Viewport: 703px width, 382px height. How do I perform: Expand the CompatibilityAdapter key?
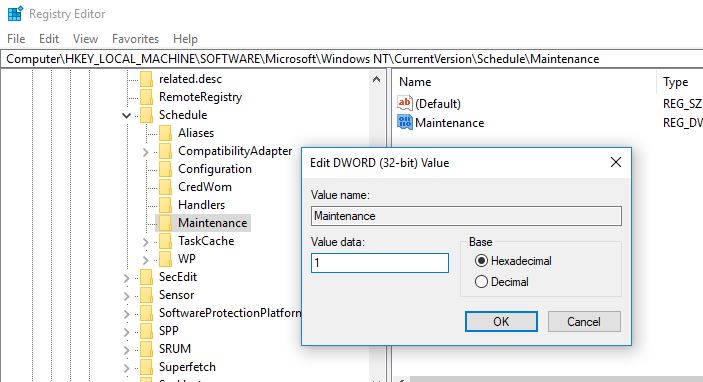[x=145, y=152]
